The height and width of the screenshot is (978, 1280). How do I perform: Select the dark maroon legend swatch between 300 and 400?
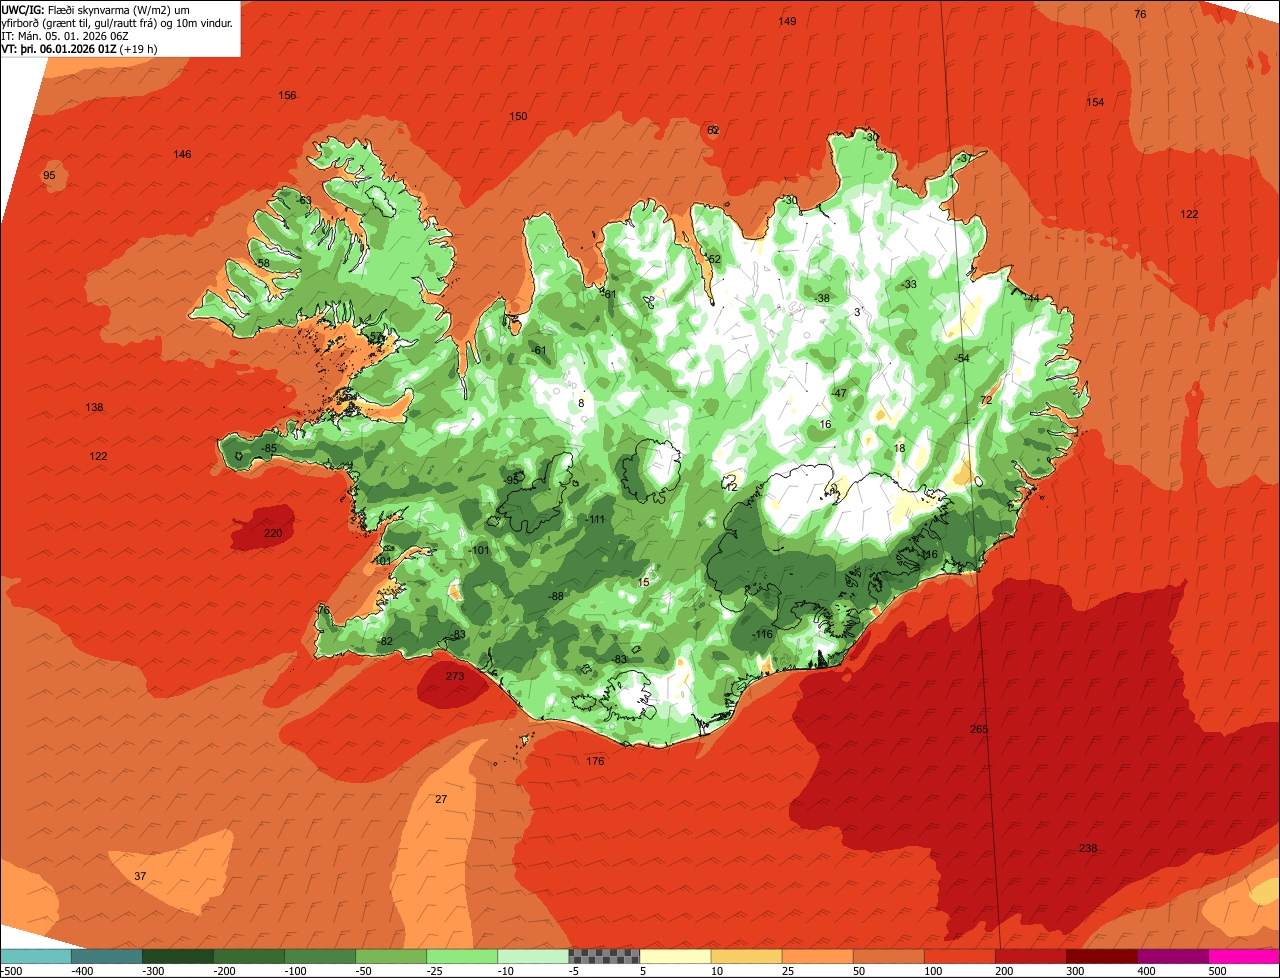(x=1102, y=956)
